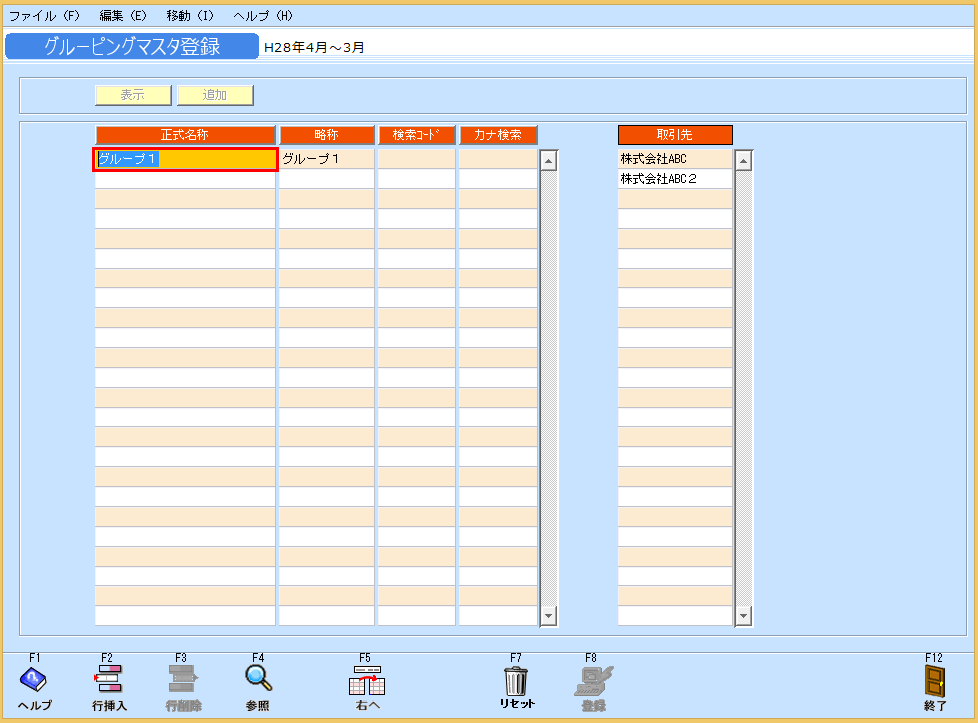The width and height of the screenshot is (978, 723).
Task: Open the 編集(E) menu
Action: coord(123,16)
